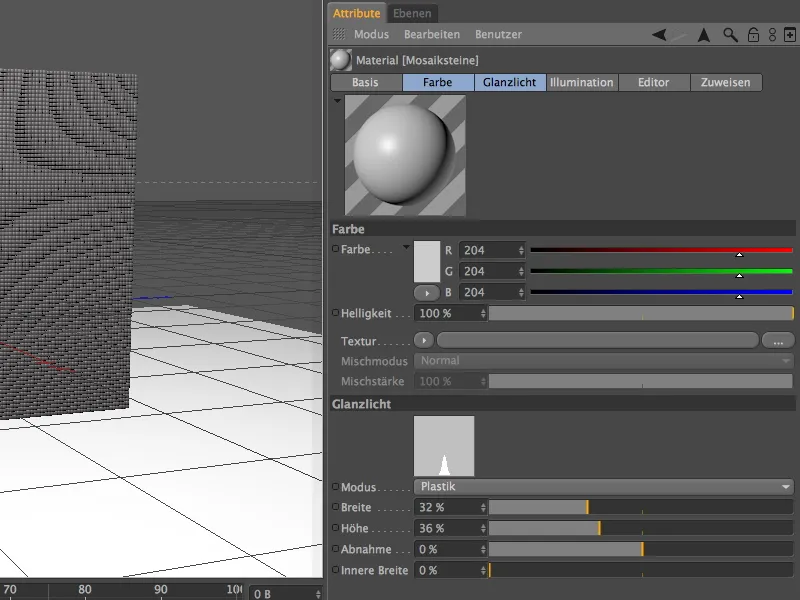
Task: Click the grid icon left of Modus menu
Action: 338,34
